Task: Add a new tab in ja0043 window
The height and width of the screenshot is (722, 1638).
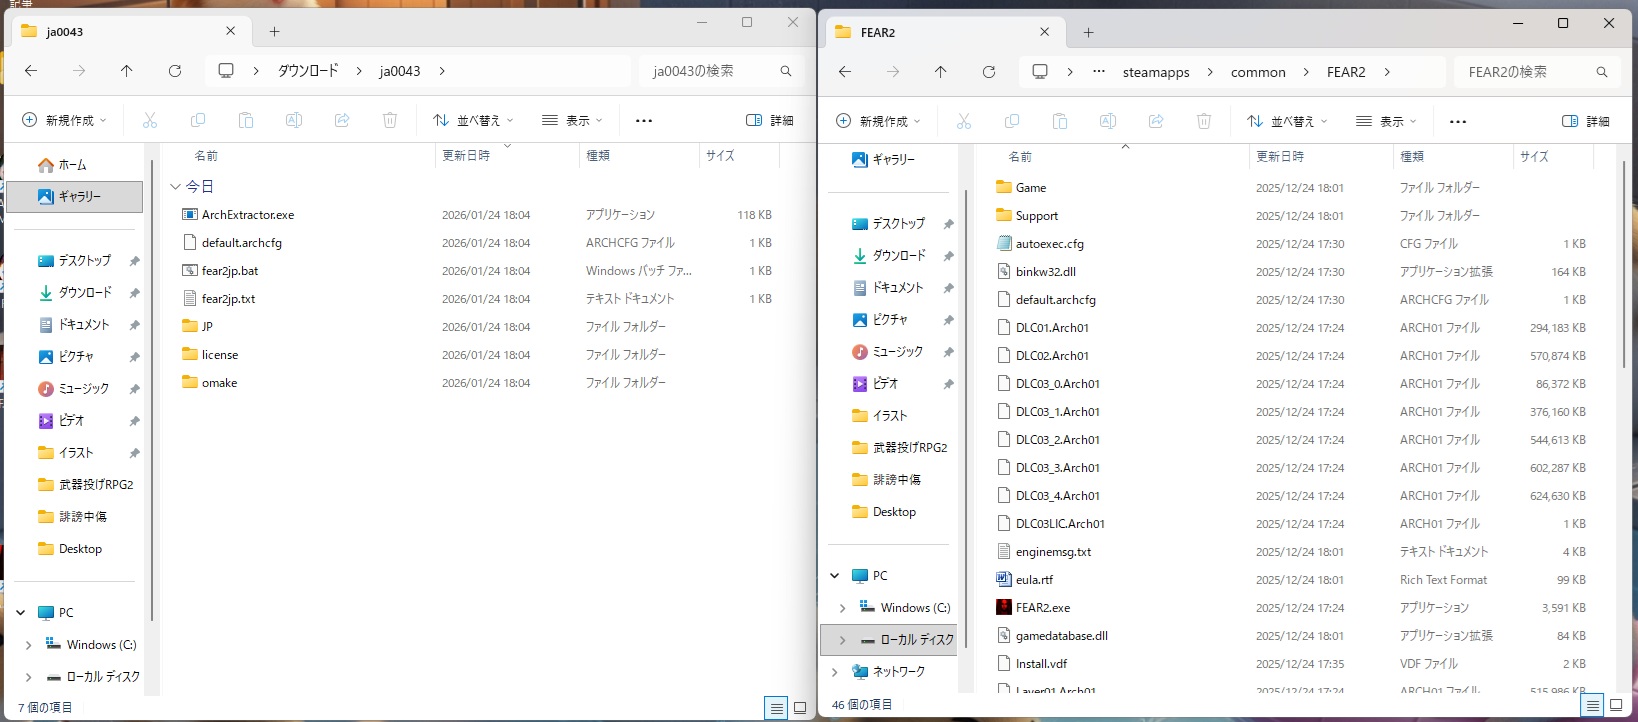Action: click(274, 32)
